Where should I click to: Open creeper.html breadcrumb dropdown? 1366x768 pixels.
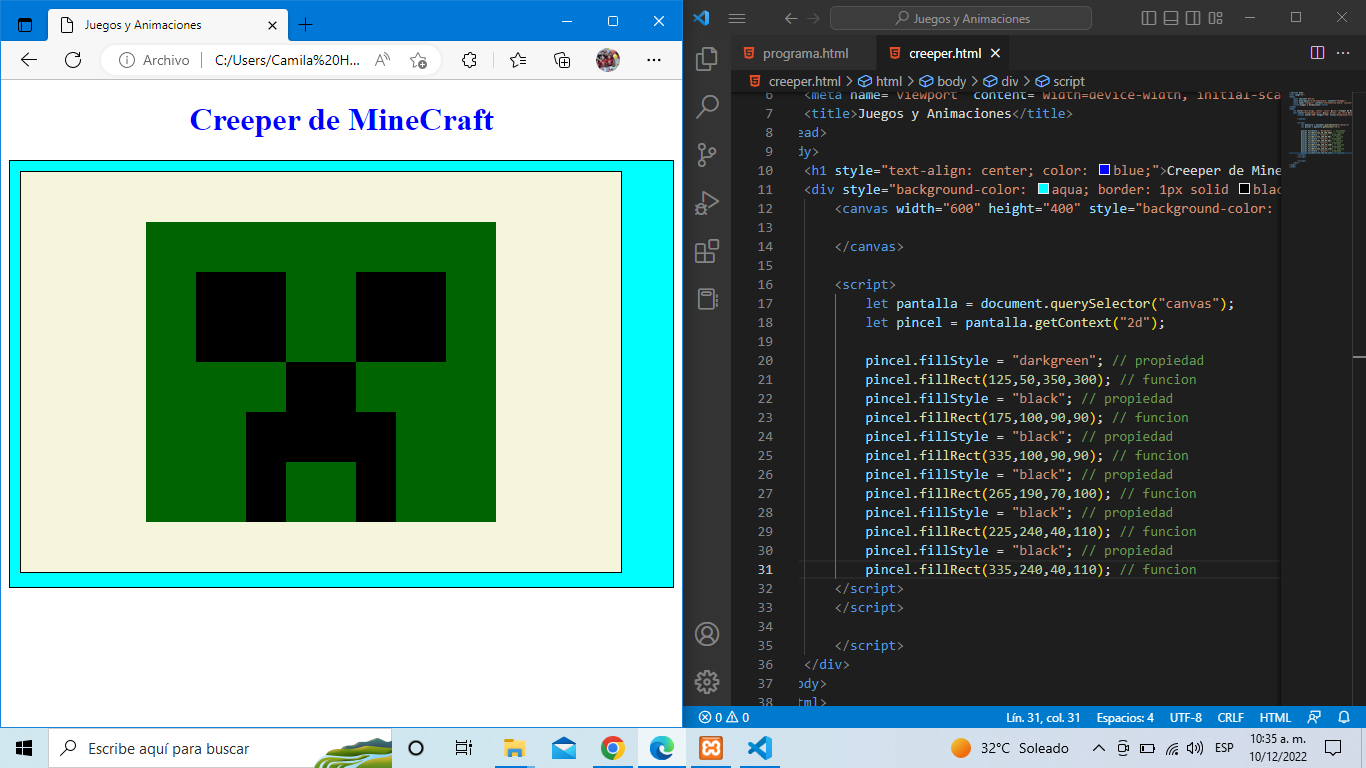[795, 81]
